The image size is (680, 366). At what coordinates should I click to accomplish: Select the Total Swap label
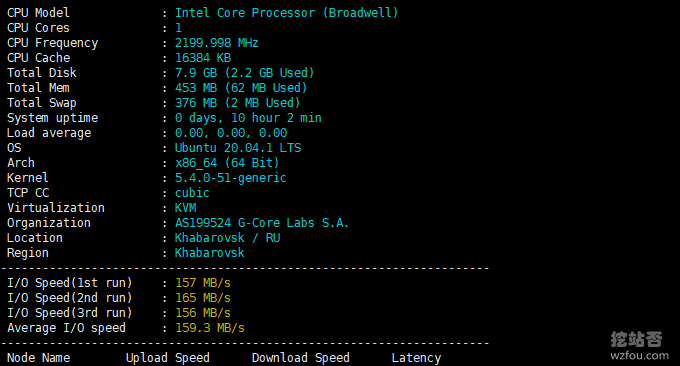tap(42, 103)
